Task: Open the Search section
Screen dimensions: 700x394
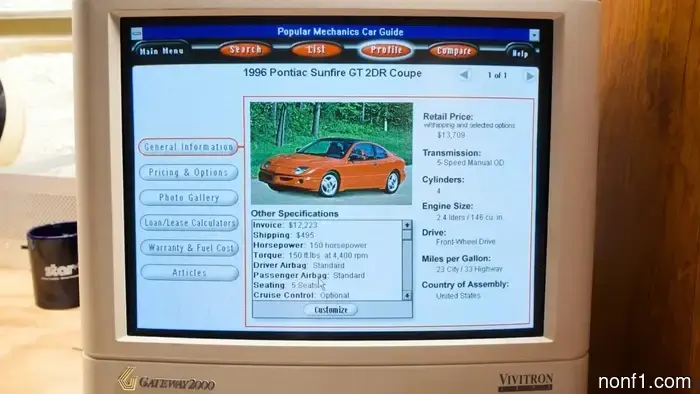Action: click(245, 50)
